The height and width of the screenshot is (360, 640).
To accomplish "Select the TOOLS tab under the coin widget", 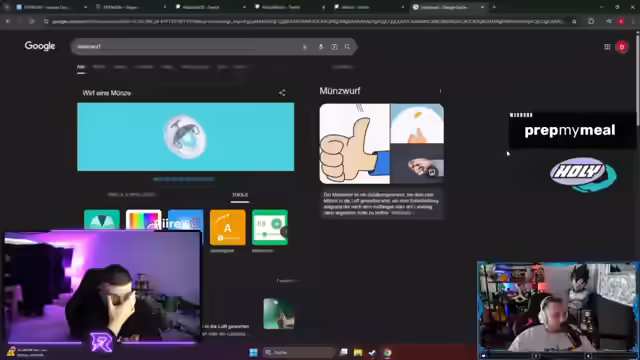I will pos(240,195).
